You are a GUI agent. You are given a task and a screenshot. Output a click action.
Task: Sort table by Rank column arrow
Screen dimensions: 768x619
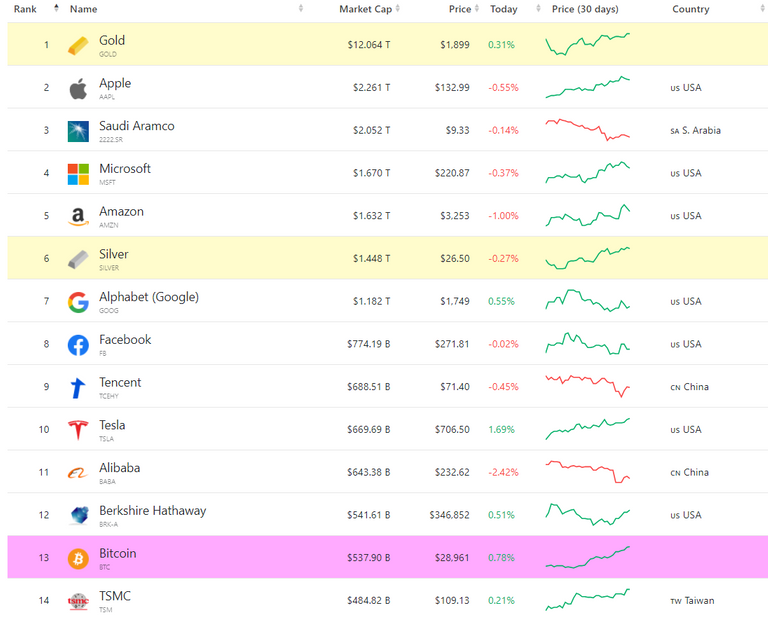pos(56,8)
